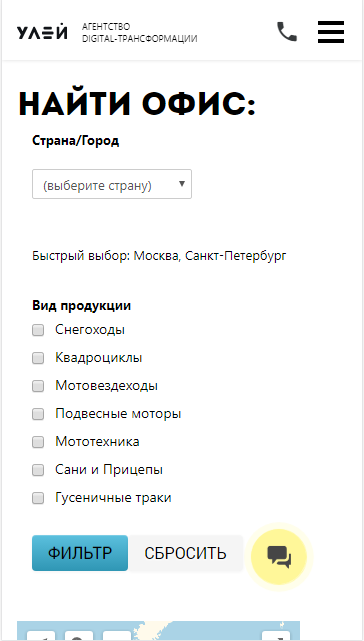Tick the Мотовездеходы option
364x641 pixels.
click(x=38, y=386)
